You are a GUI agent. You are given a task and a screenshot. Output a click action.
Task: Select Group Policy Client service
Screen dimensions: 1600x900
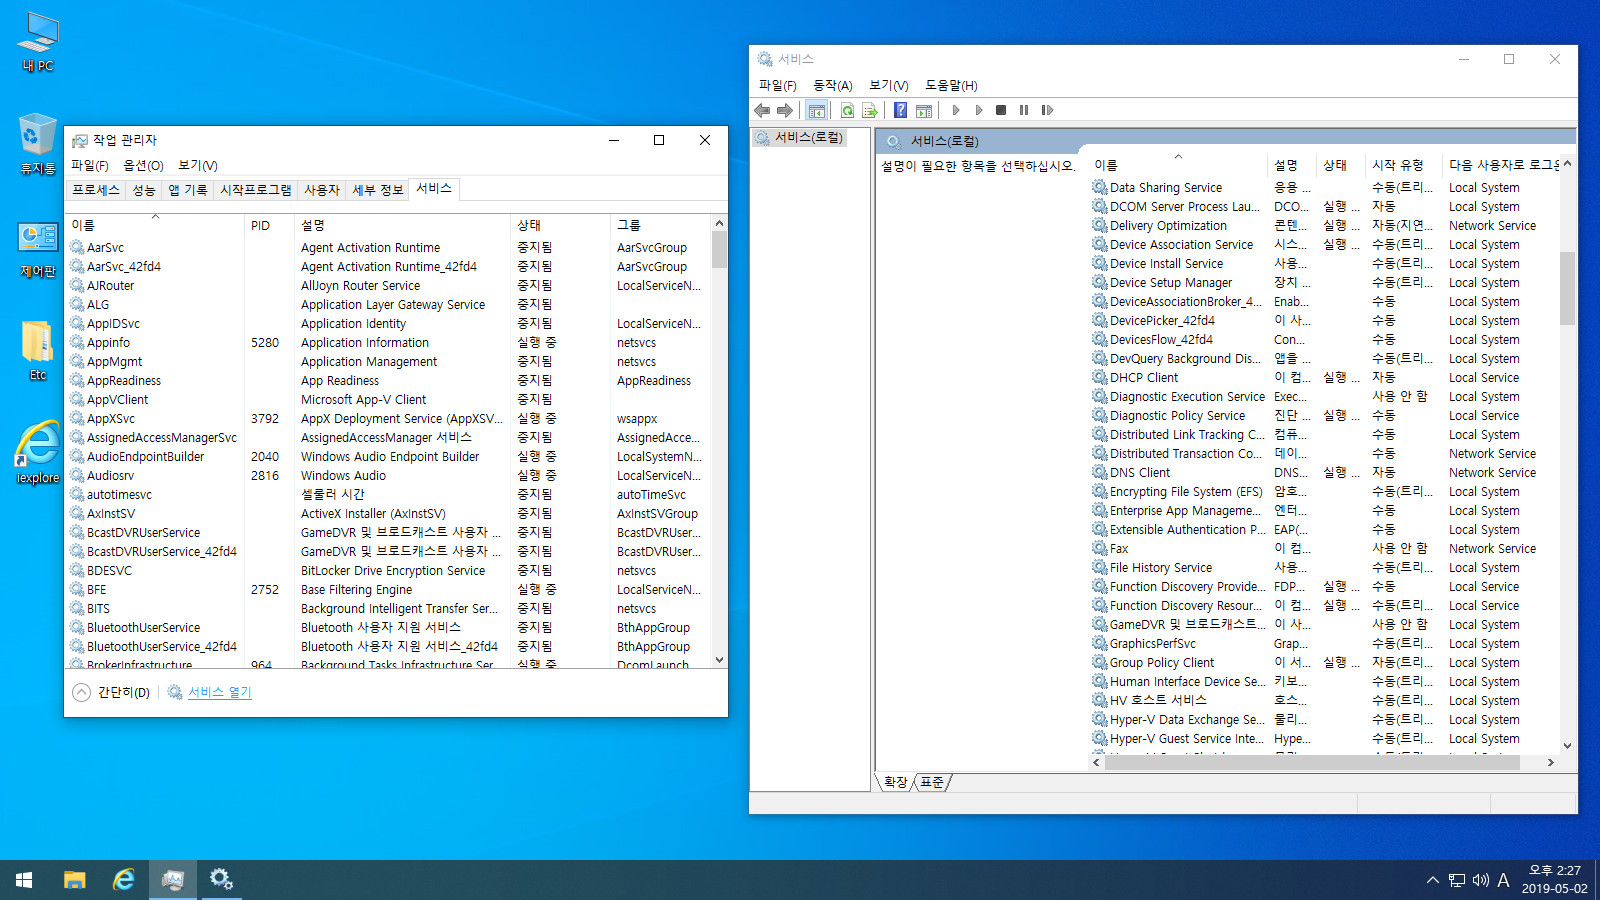[1324, 663]
